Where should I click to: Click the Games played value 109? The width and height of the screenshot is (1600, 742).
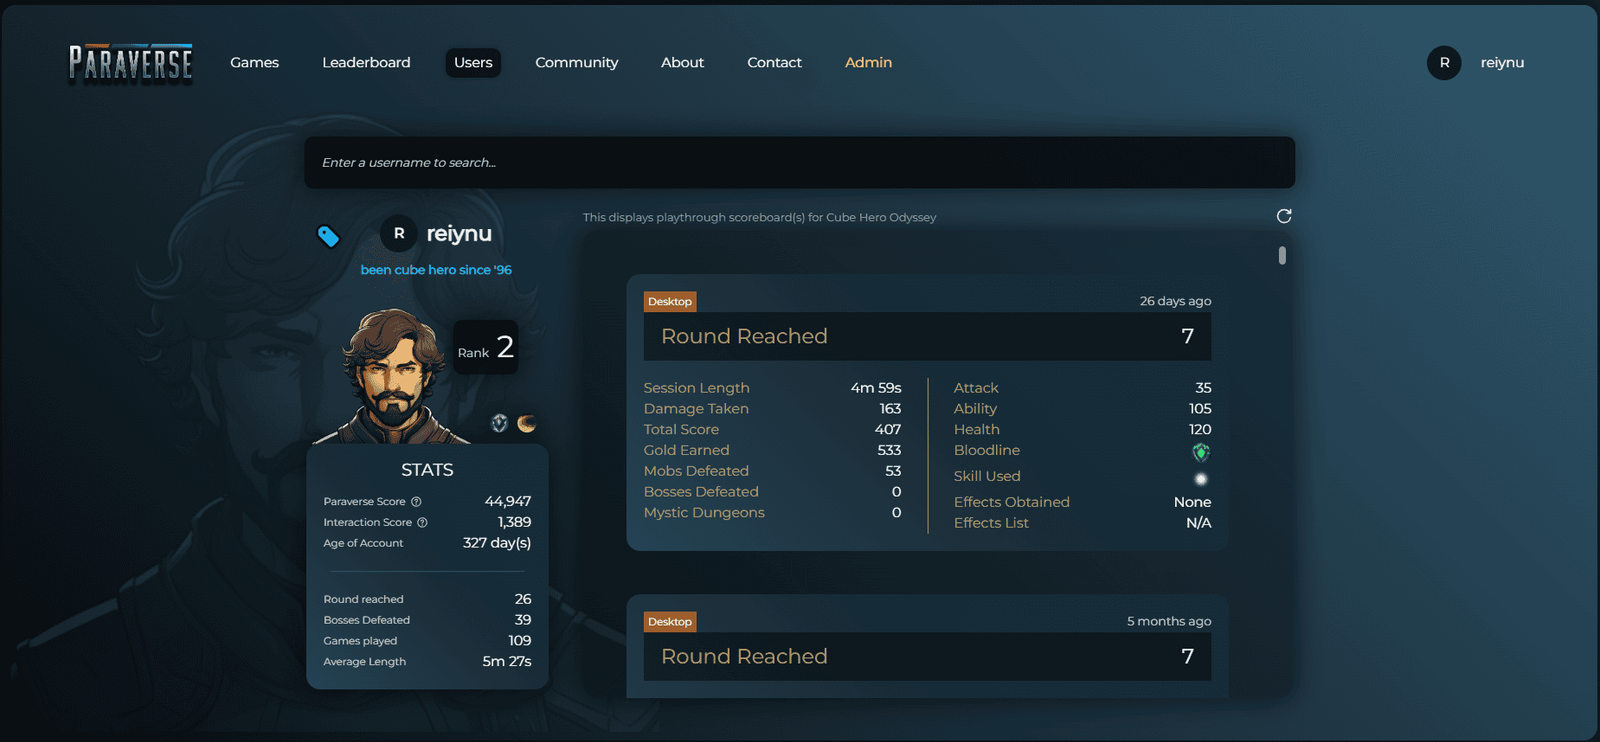(x=520, y=641)
